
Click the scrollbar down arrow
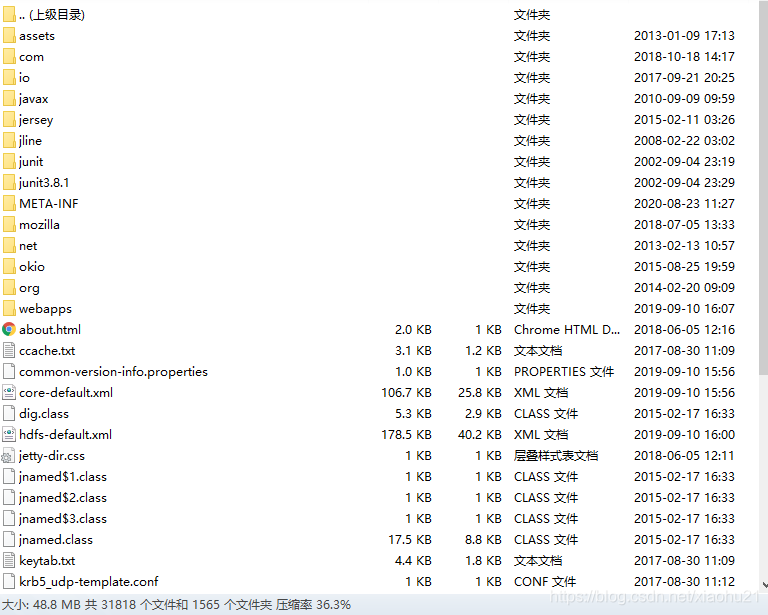[765, 585]
